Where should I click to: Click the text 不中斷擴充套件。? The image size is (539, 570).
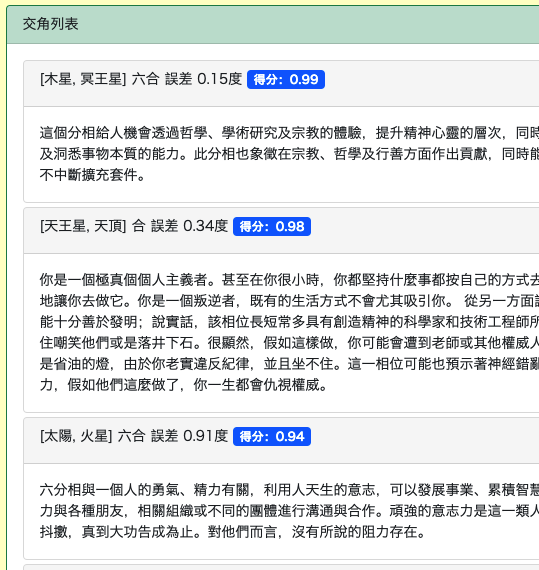coord(92,175)
